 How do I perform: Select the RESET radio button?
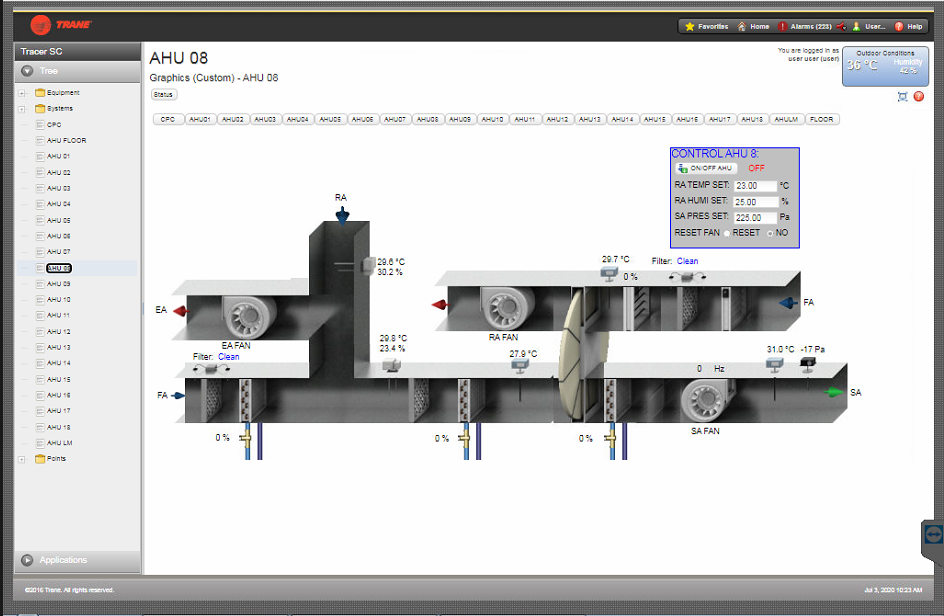click(x=727, y=233)
